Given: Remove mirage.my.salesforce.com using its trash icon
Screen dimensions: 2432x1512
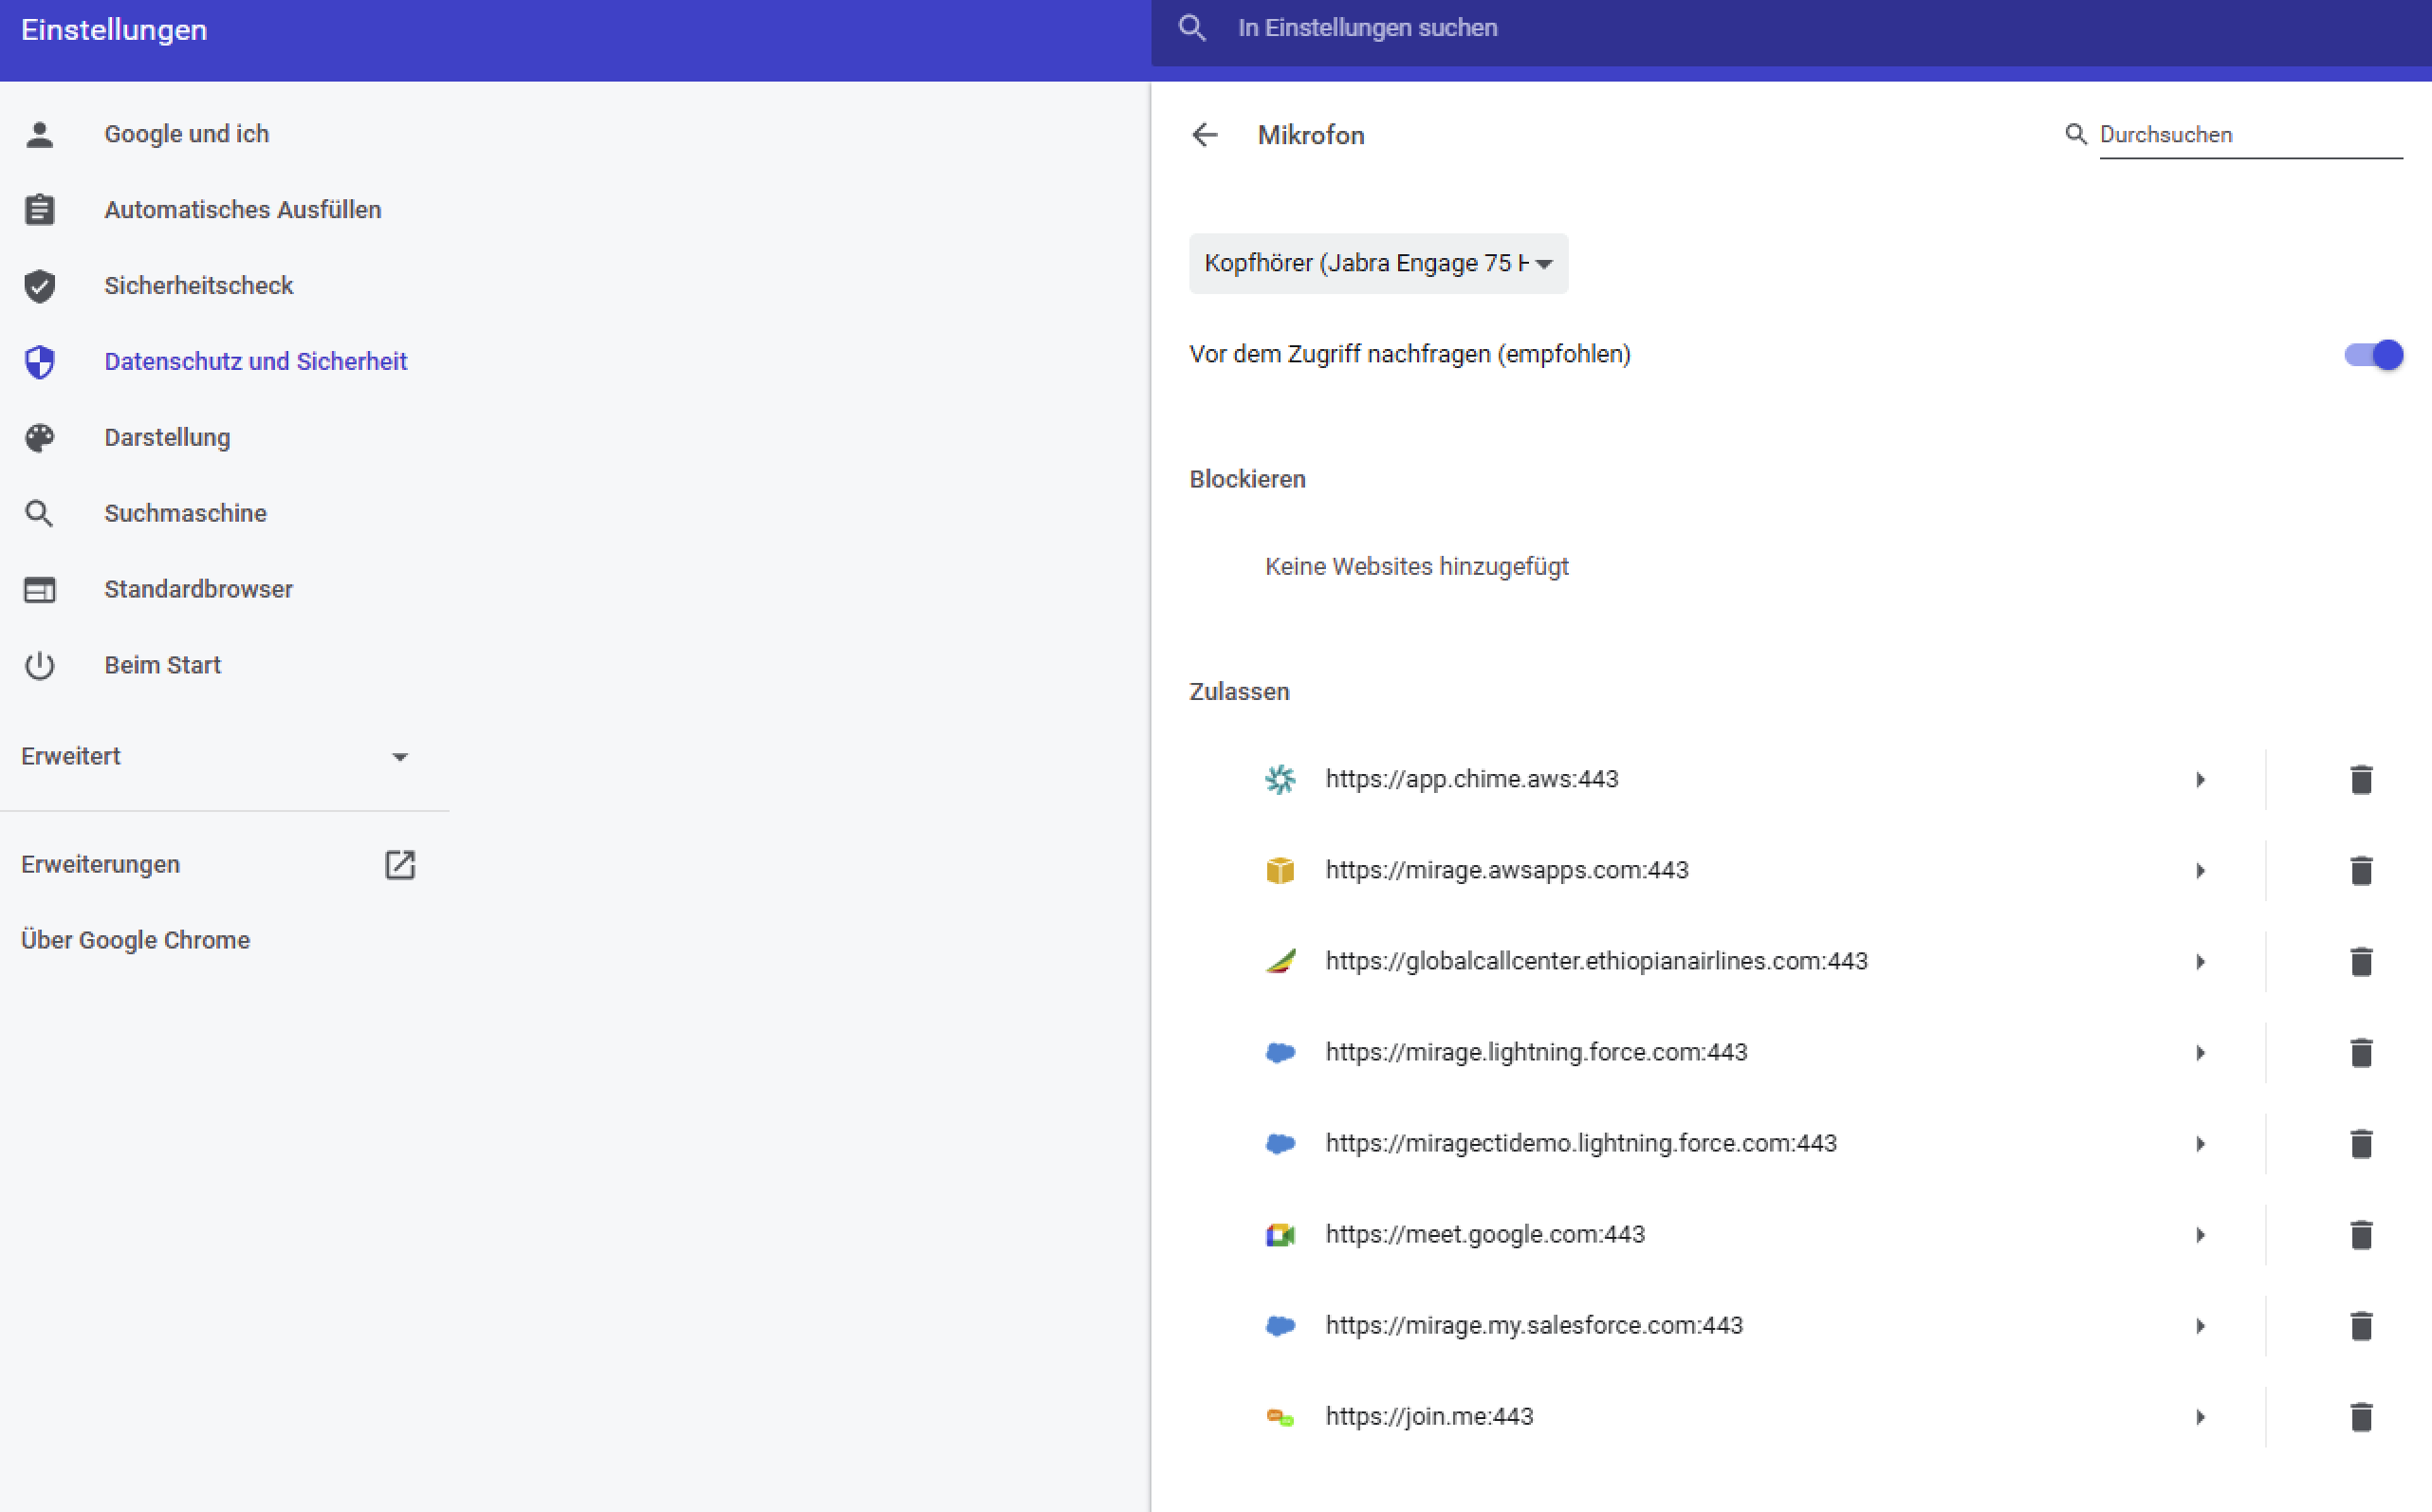Looking at the screenshot, I should point(2361,1325).
